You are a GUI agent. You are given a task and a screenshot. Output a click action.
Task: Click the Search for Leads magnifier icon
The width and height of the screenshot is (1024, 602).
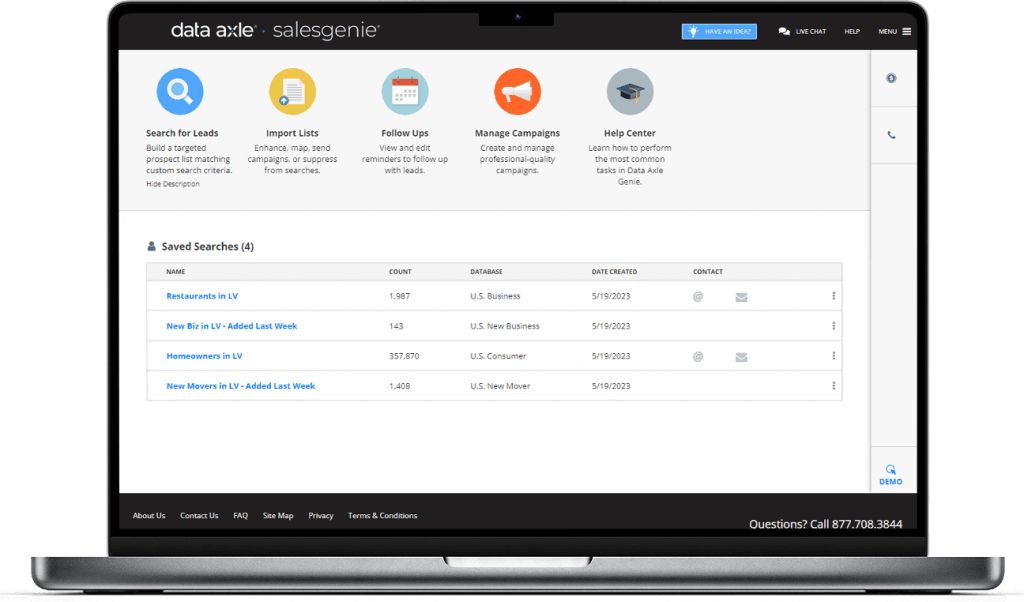[180, 93]
